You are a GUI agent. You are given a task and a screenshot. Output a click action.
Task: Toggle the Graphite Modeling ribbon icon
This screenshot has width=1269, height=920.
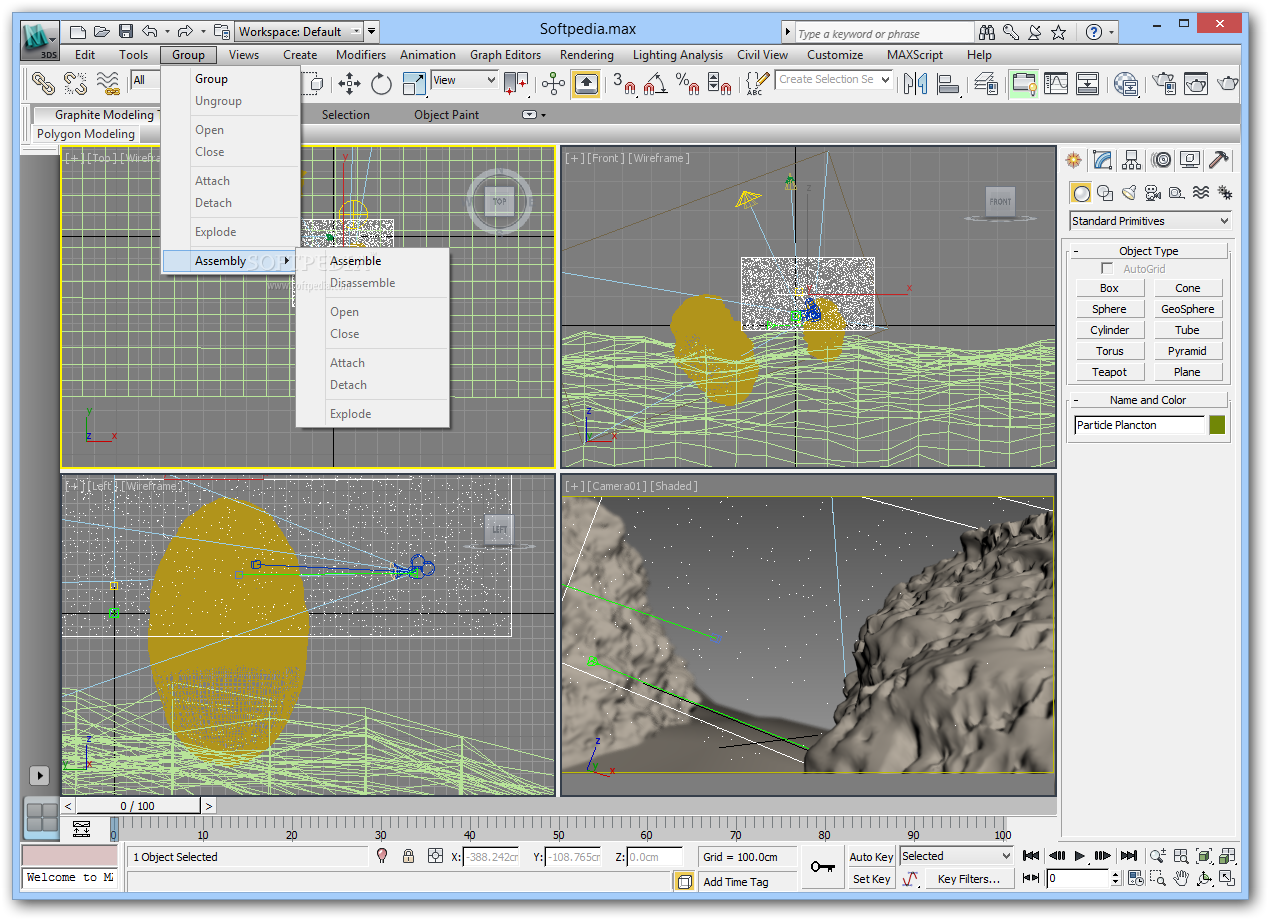click(1023, 83)
